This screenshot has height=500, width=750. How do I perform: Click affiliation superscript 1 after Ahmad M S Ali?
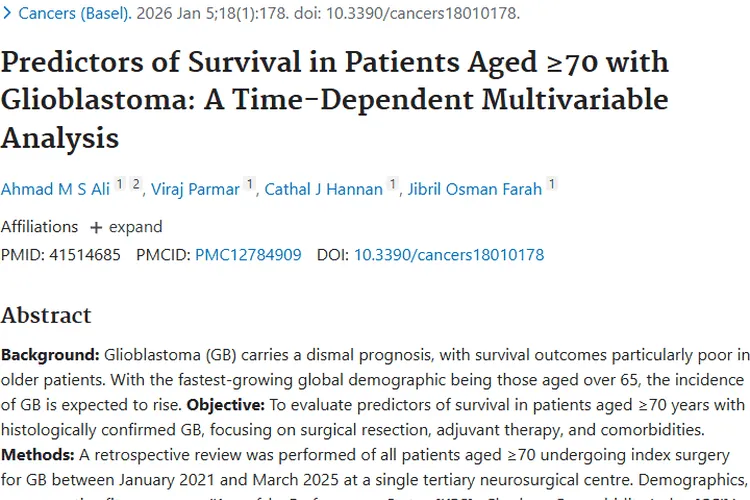119,185
